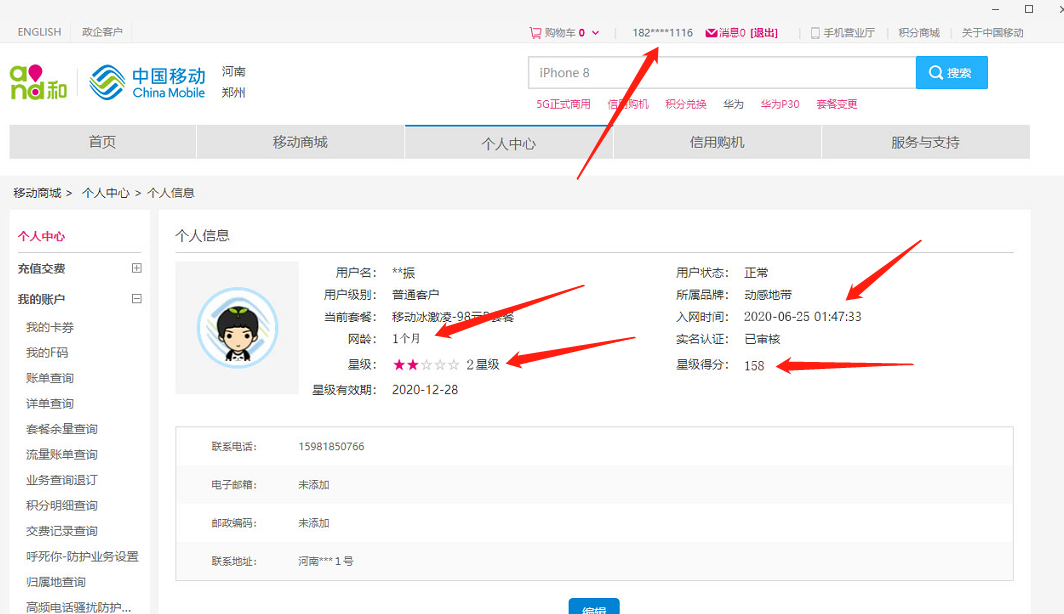This screenshot has width=1064, height=614.
Task: Open 交费记录查询 in the sidebar
Action: tap(62, 531)
